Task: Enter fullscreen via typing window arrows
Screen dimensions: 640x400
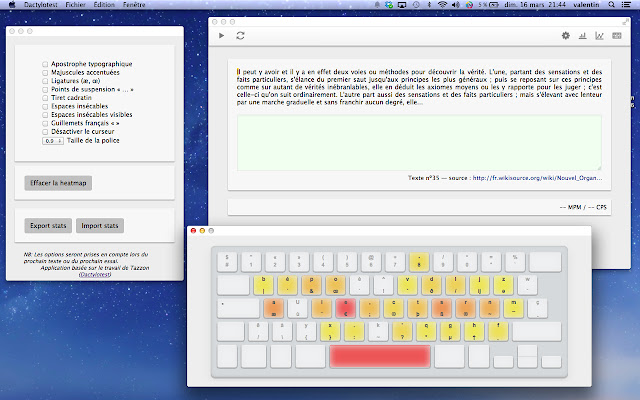Action: 625,22
